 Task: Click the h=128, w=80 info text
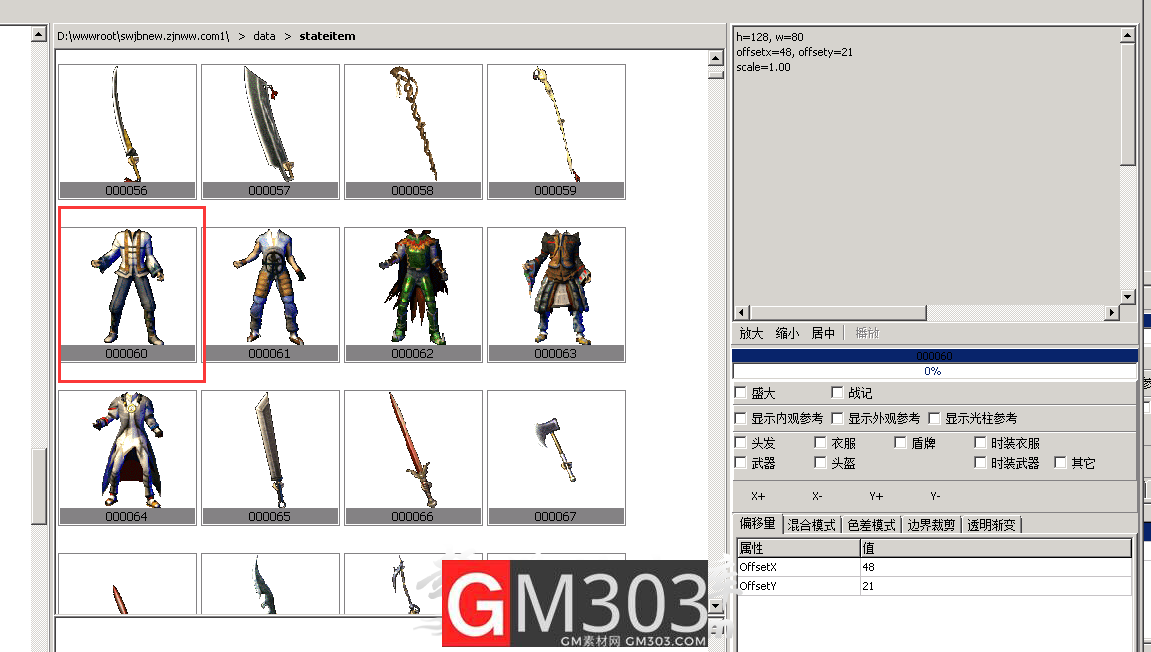click(770, 37)
